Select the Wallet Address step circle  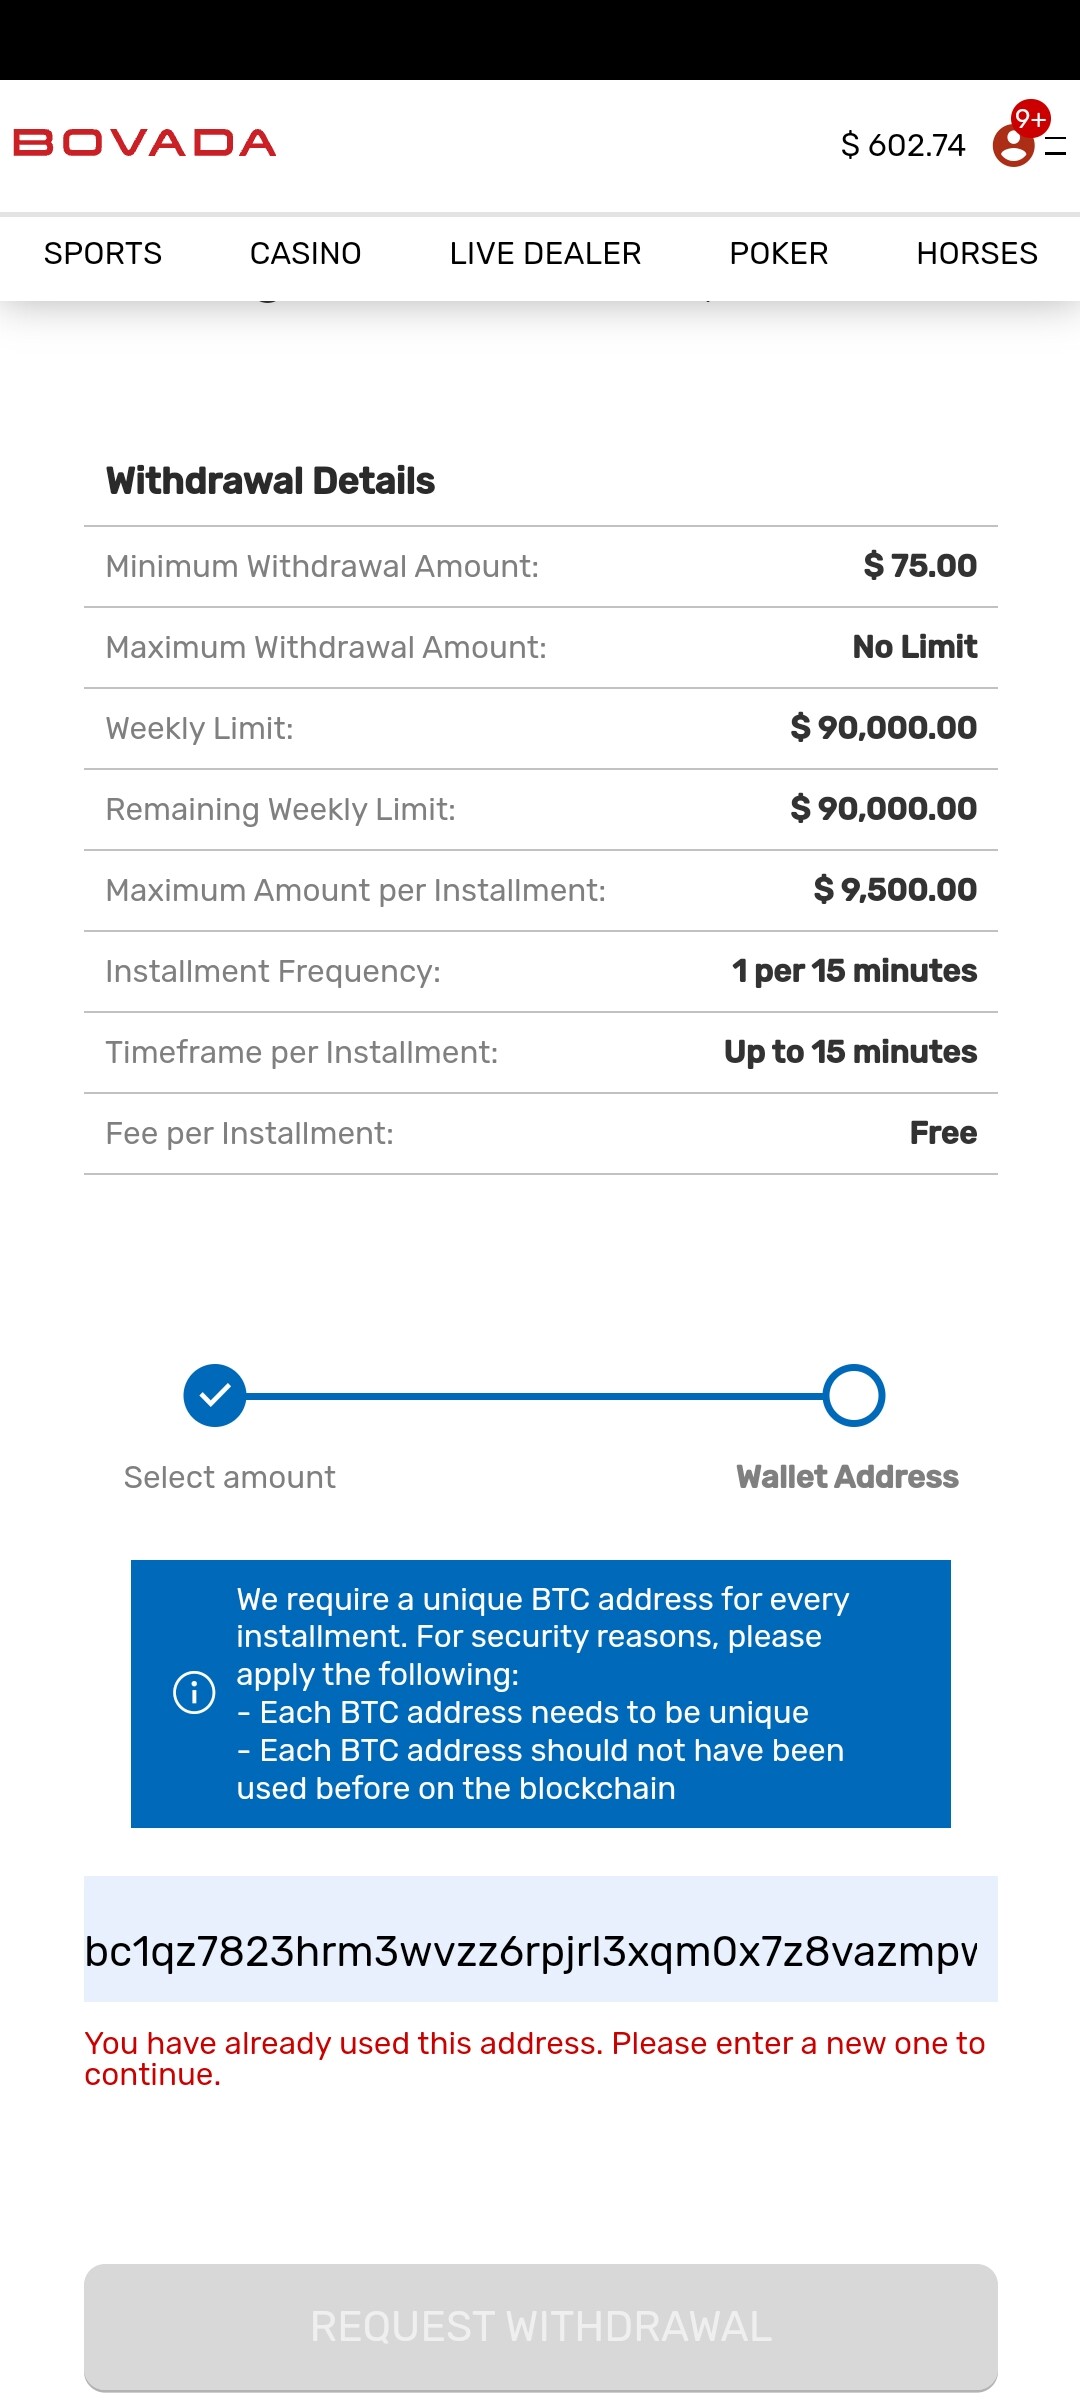coord(853,1395)
